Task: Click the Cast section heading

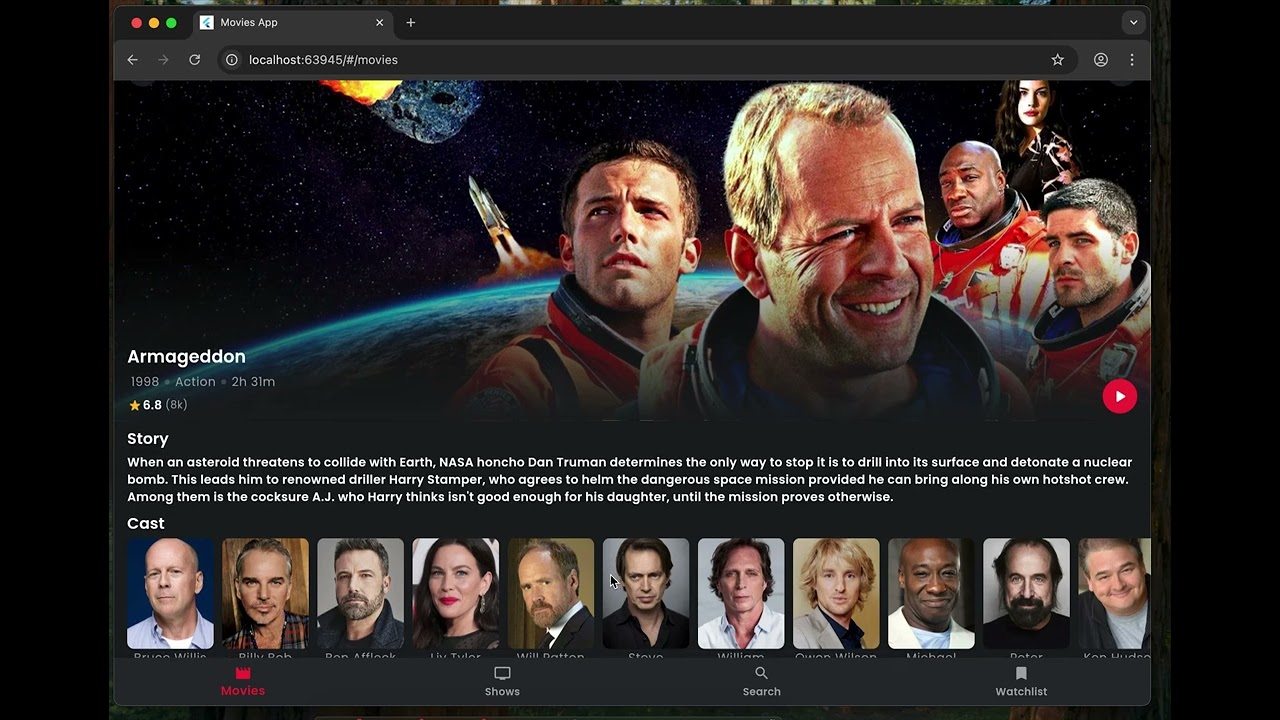Action: pyautogui.click(x=146, y=523)
